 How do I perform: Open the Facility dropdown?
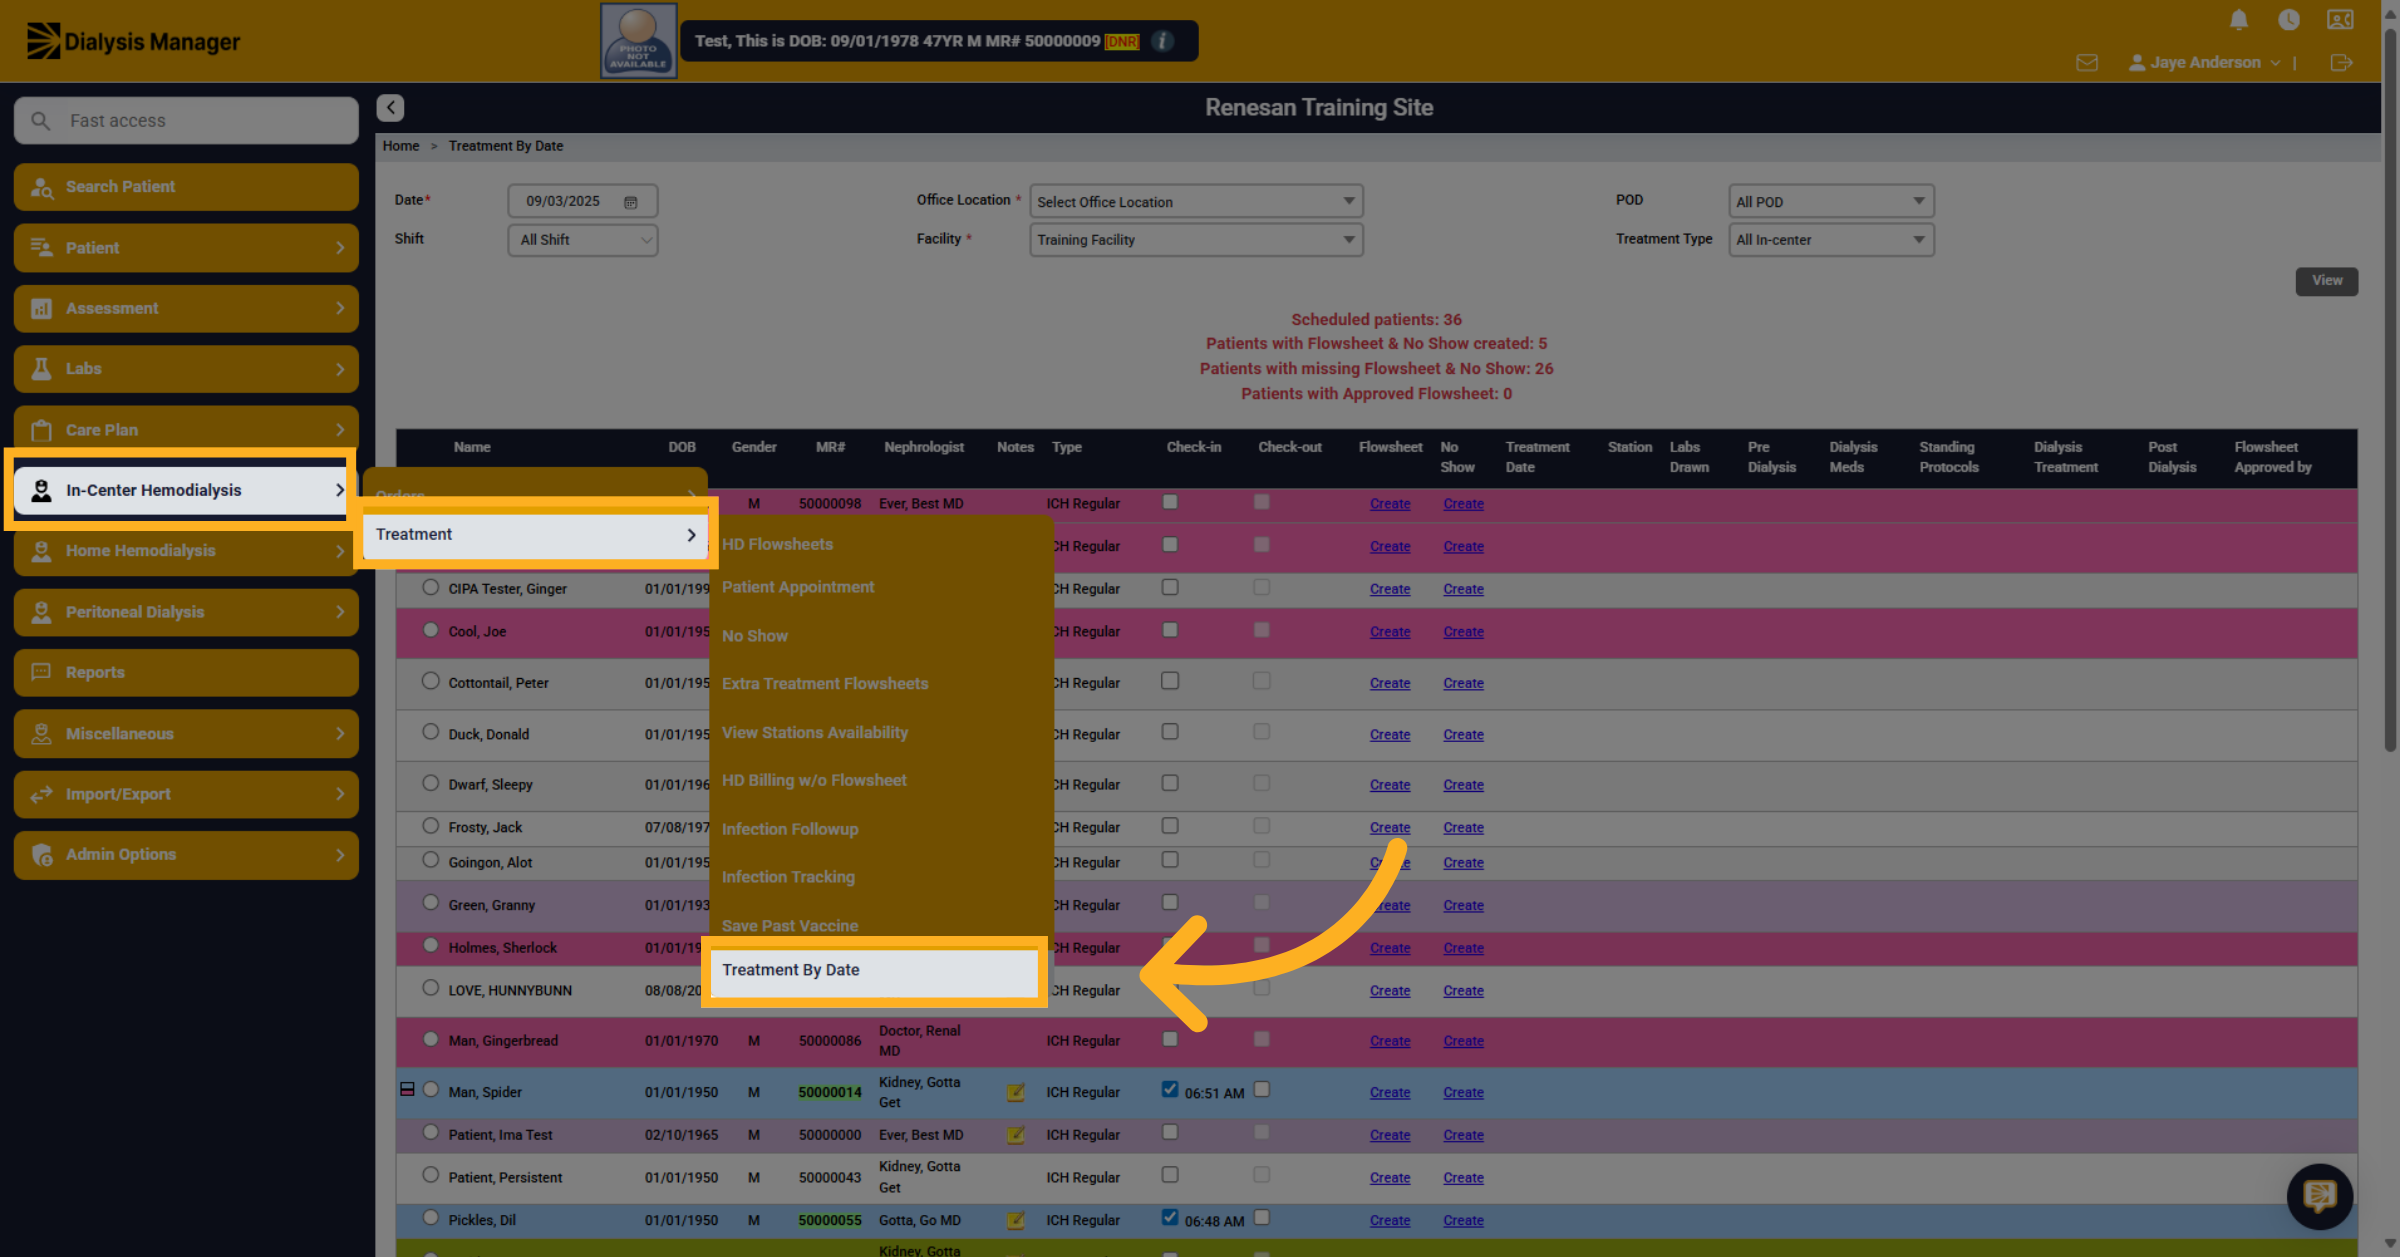1196,240
